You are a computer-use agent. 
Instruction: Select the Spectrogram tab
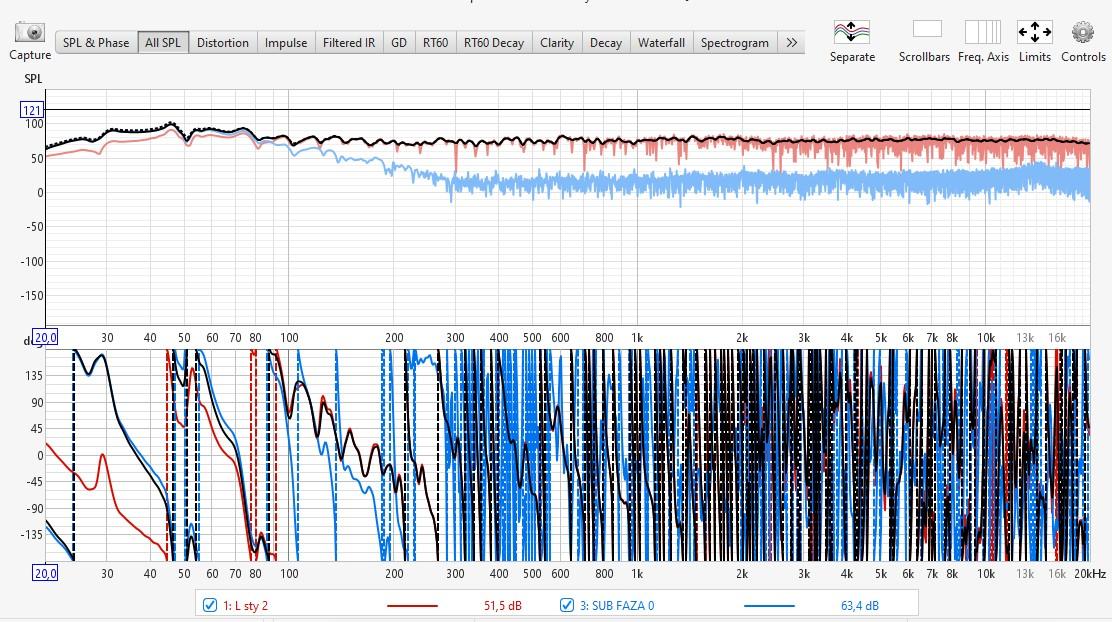click(734, 43)
